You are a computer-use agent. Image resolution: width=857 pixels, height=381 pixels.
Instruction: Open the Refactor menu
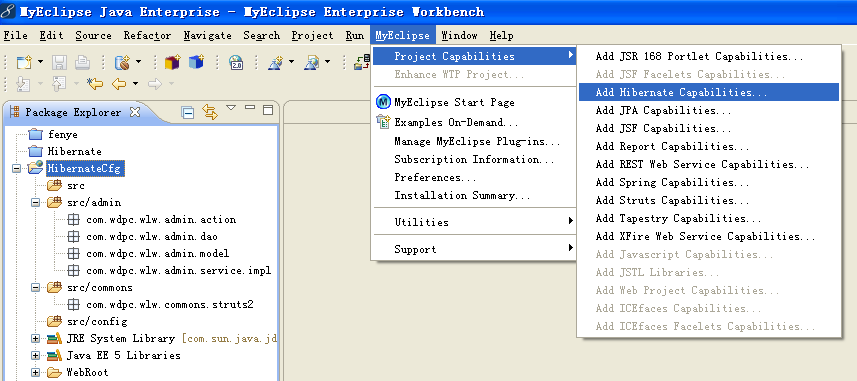click(x=147, y=36)
